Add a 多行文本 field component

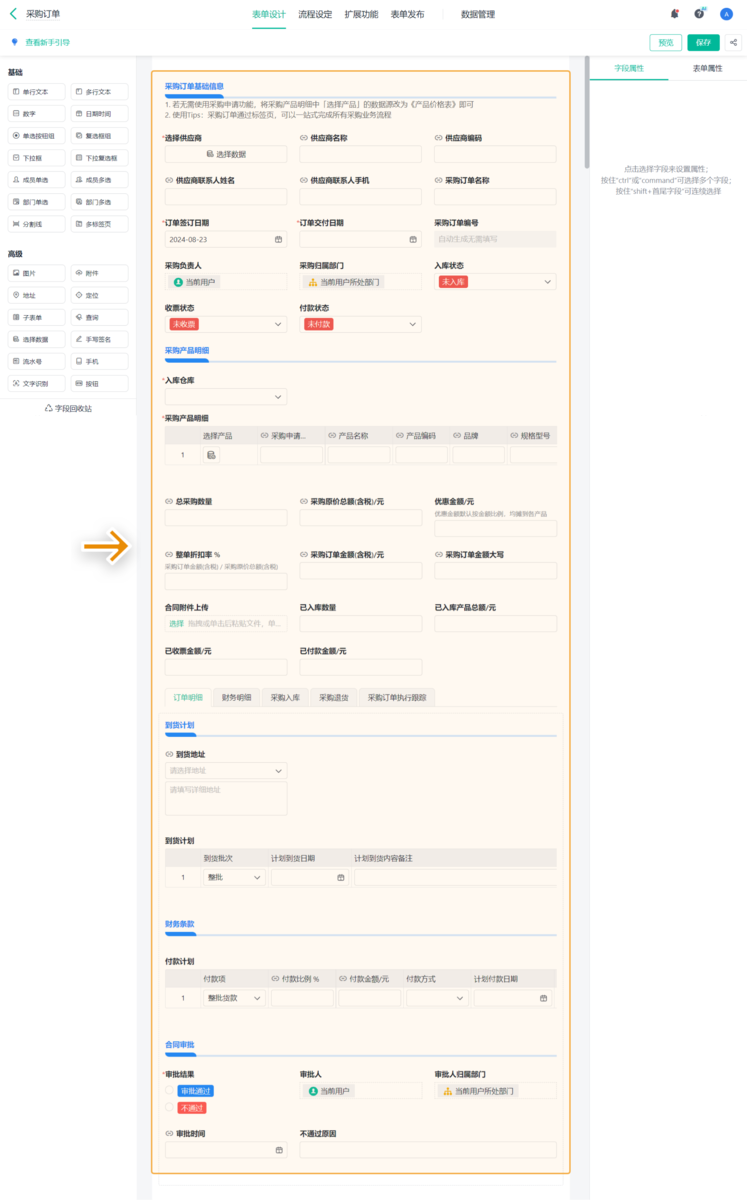tap(100, 91)
